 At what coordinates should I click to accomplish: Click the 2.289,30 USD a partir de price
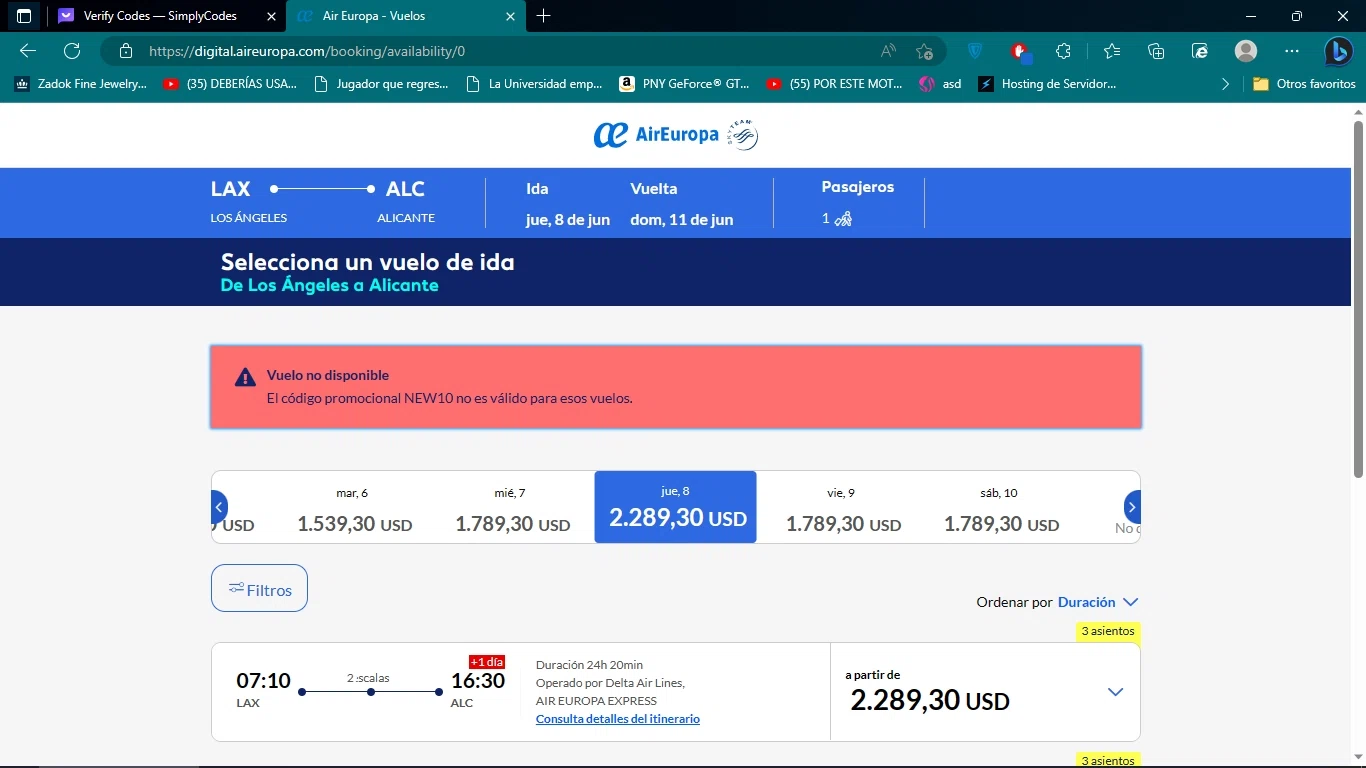click(930, 700)
